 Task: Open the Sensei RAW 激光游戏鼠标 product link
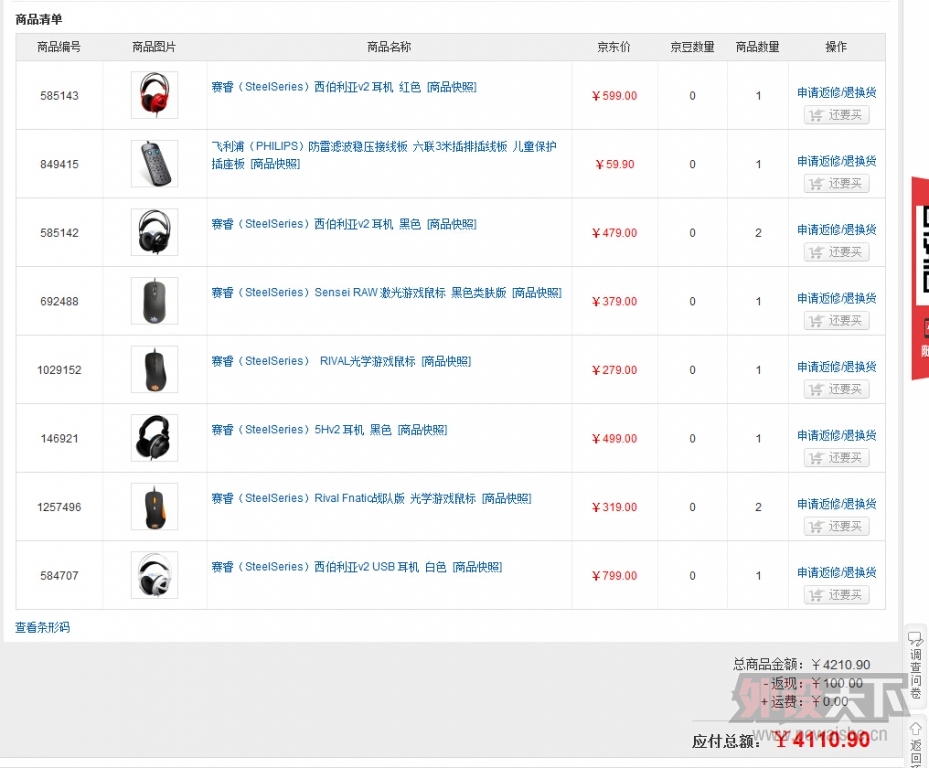point(358,293)
